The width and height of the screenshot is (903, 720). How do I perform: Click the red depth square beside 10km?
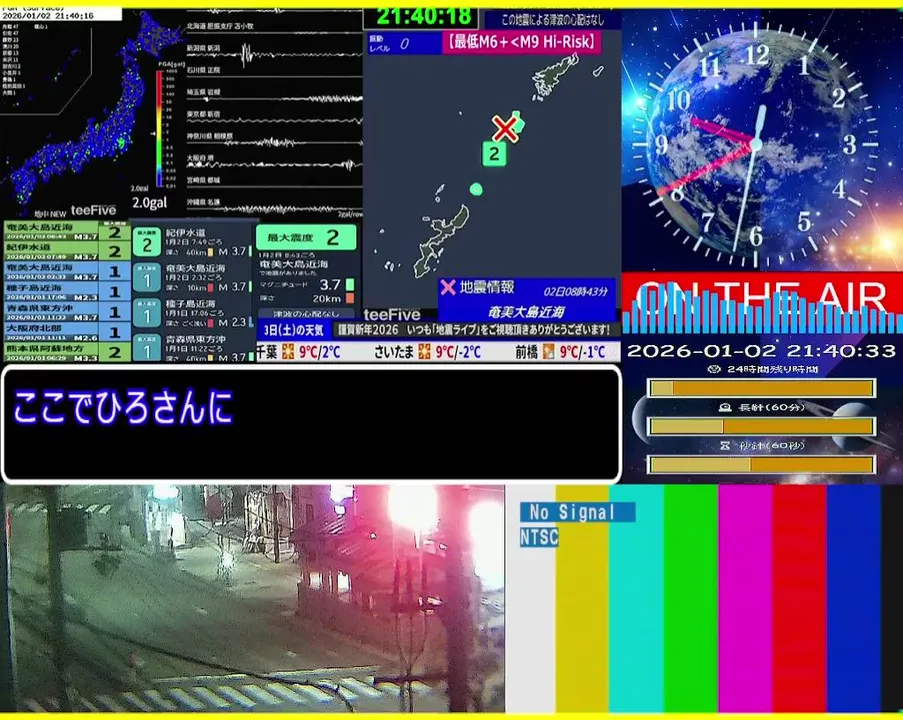[x=211, y=287]
